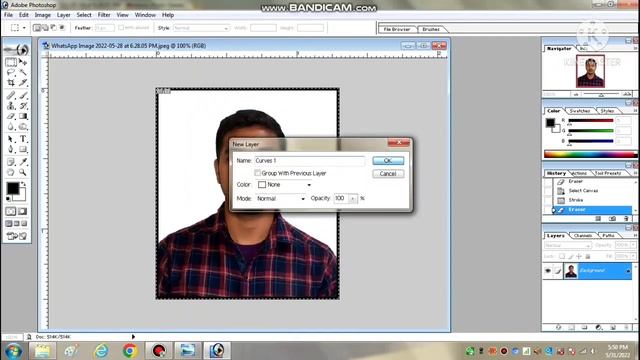This screenshot has height=360, width=640.
Task: Select the Blur tool
Action: click(11, 127)
